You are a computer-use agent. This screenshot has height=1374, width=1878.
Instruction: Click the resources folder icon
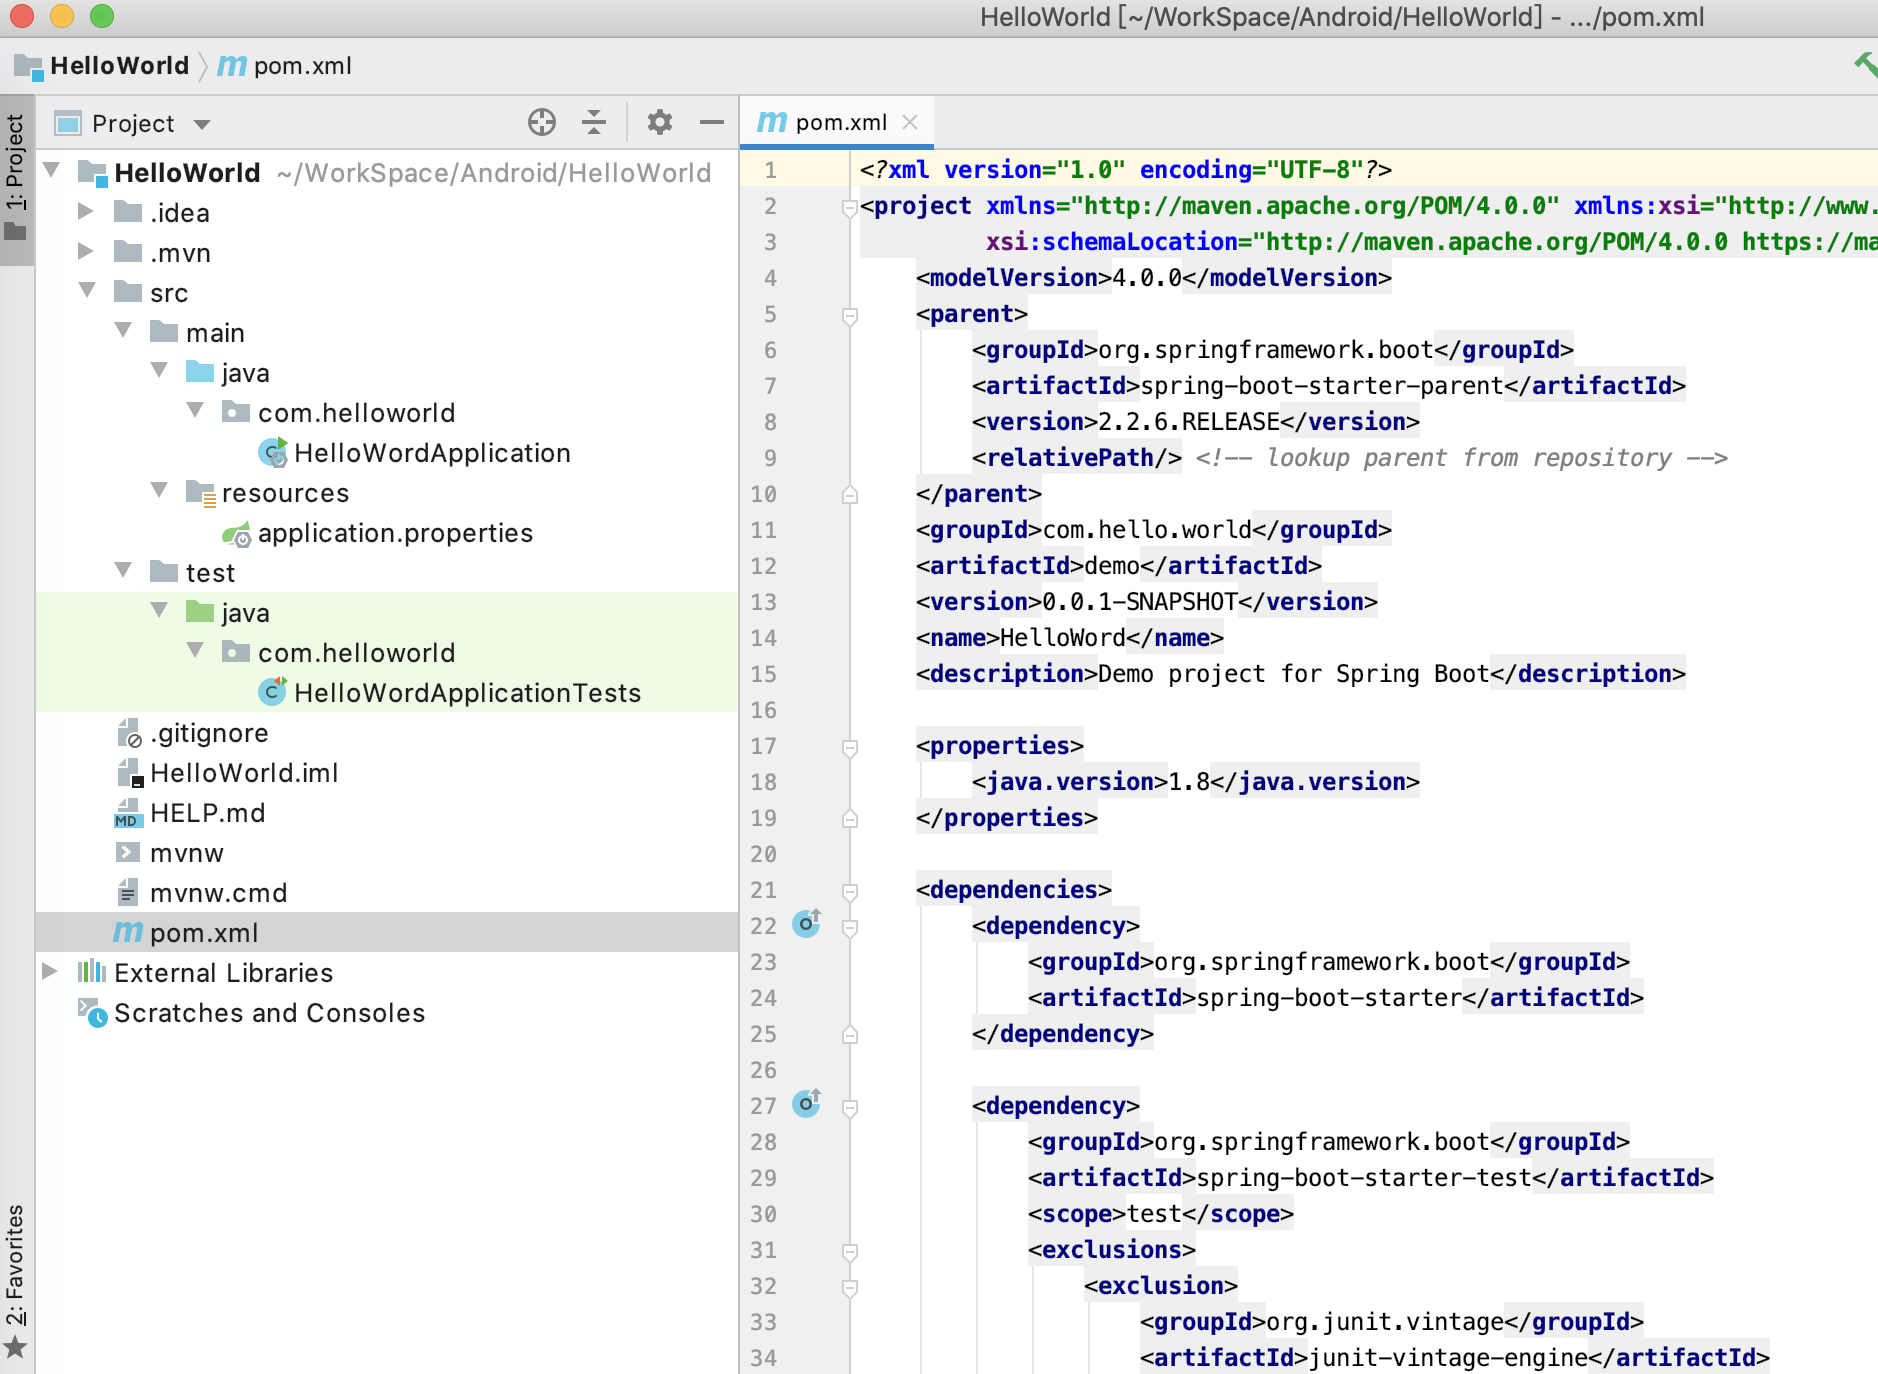tap(201, 493)
